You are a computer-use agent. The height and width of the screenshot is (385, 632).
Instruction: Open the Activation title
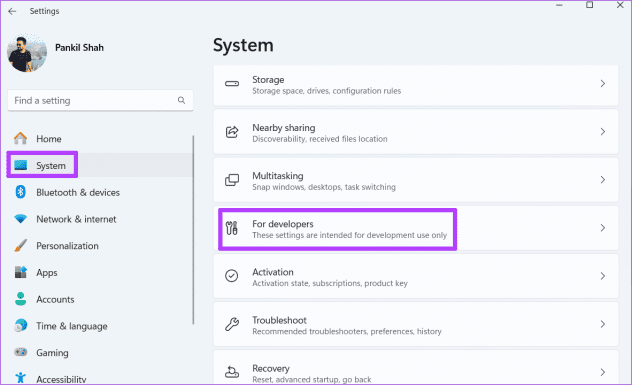coord(273,272)
